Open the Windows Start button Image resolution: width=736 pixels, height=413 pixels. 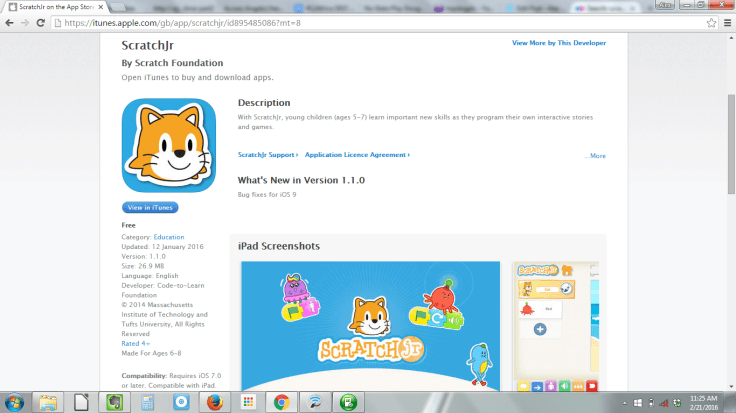15,403
